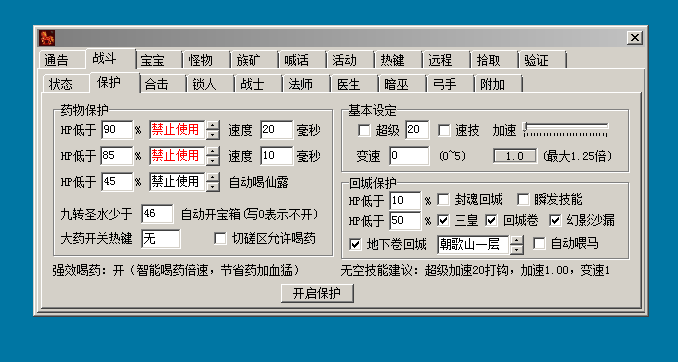Click the 超级 value field showing 20
The image size is (678, 362).
click(417, 130)
